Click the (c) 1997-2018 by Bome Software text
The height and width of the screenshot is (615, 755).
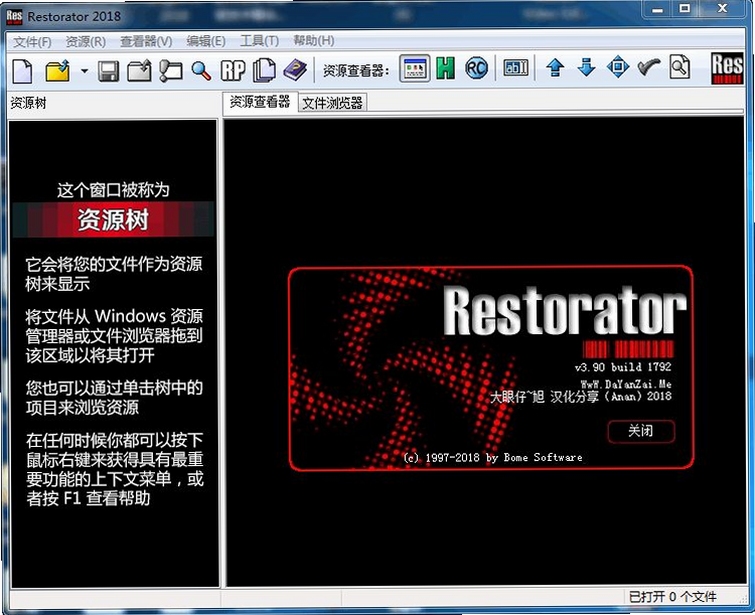(493, 458)
